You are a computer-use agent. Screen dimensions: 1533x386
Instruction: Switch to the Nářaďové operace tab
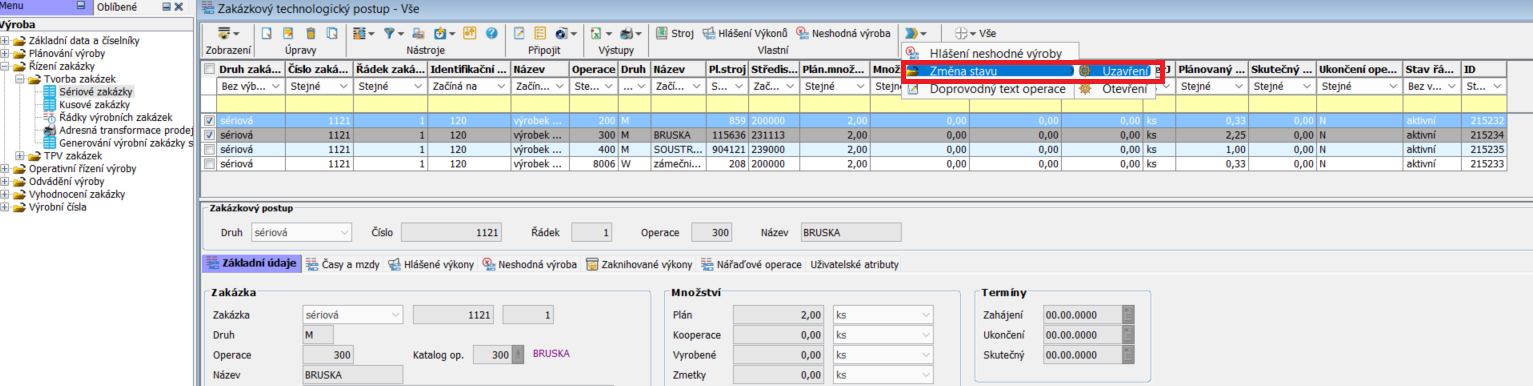tap(751, 265)
